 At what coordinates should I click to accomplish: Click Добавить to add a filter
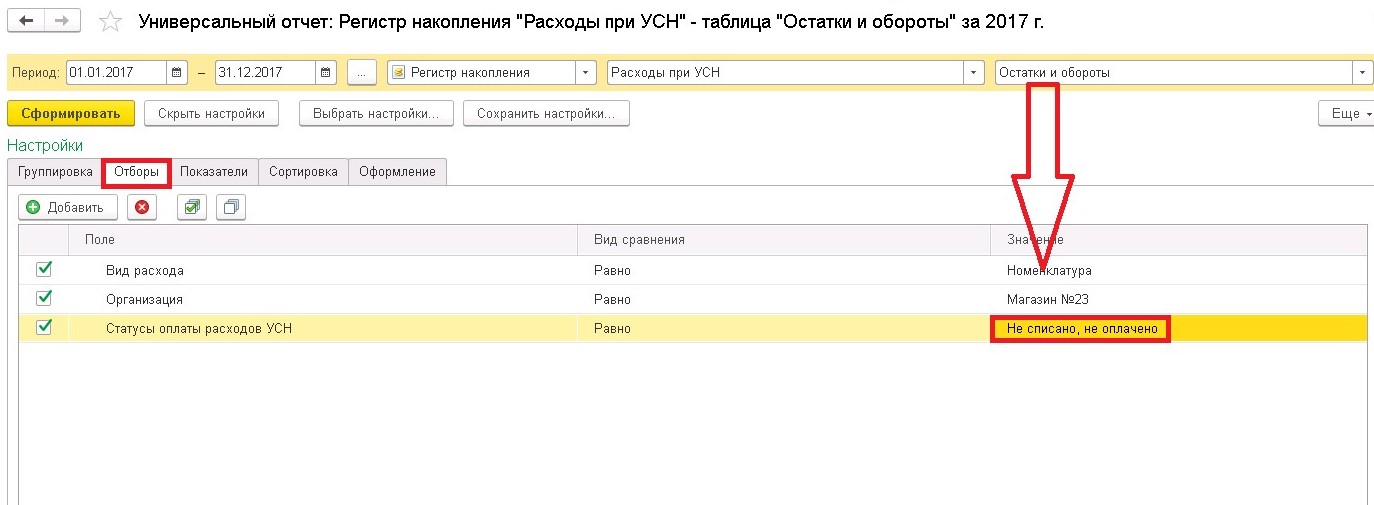[x=68, y=207]
